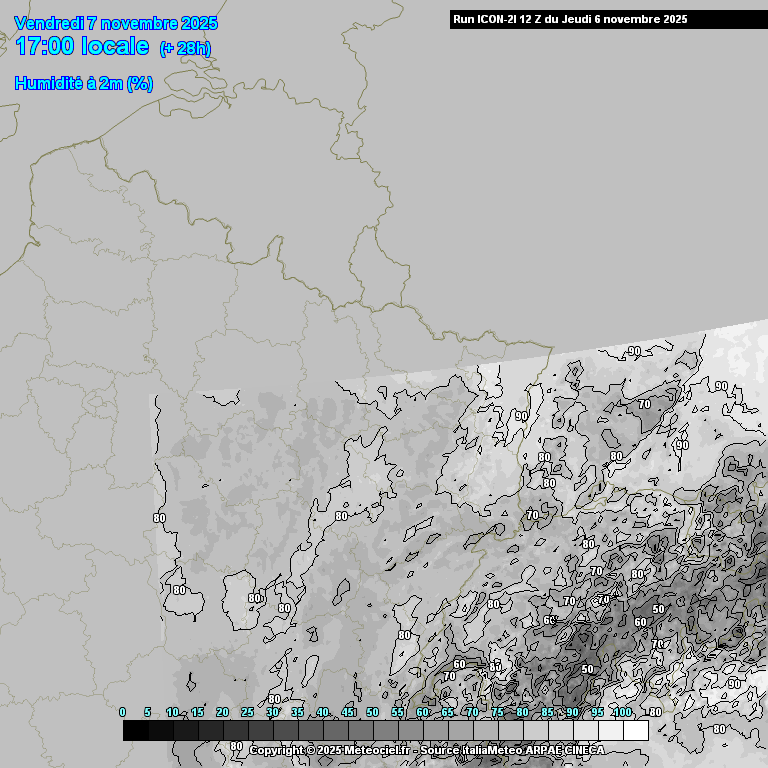Click the '17:00 locale' time label
The image size is (768, 768).
(82, 46)
